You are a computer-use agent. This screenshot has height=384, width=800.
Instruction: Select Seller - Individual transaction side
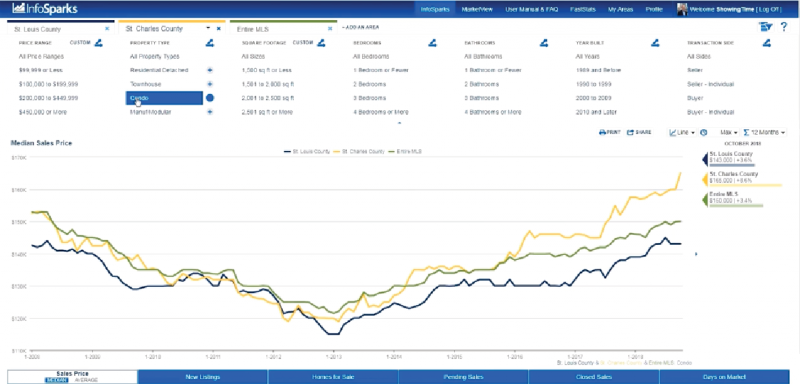710,84
